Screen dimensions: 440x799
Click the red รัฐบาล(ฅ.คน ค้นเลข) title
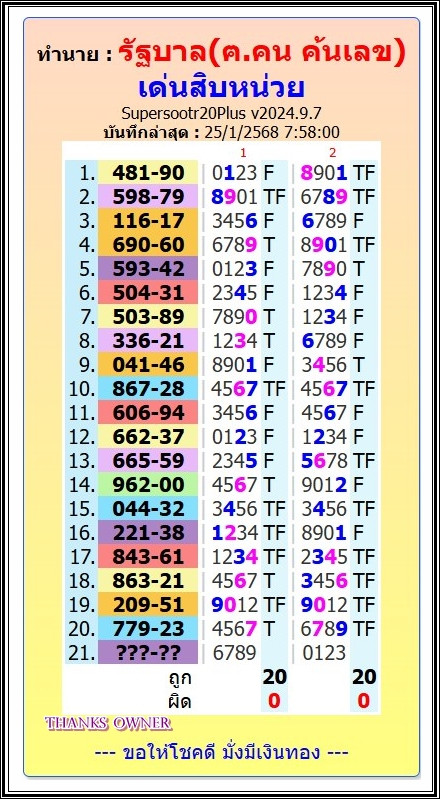click(262, 52)
